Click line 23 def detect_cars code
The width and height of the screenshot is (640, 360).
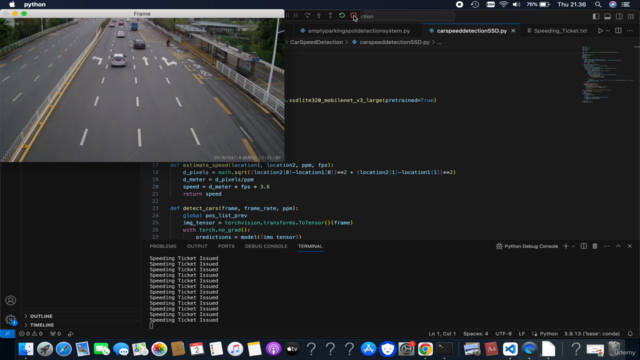(234, 208)
